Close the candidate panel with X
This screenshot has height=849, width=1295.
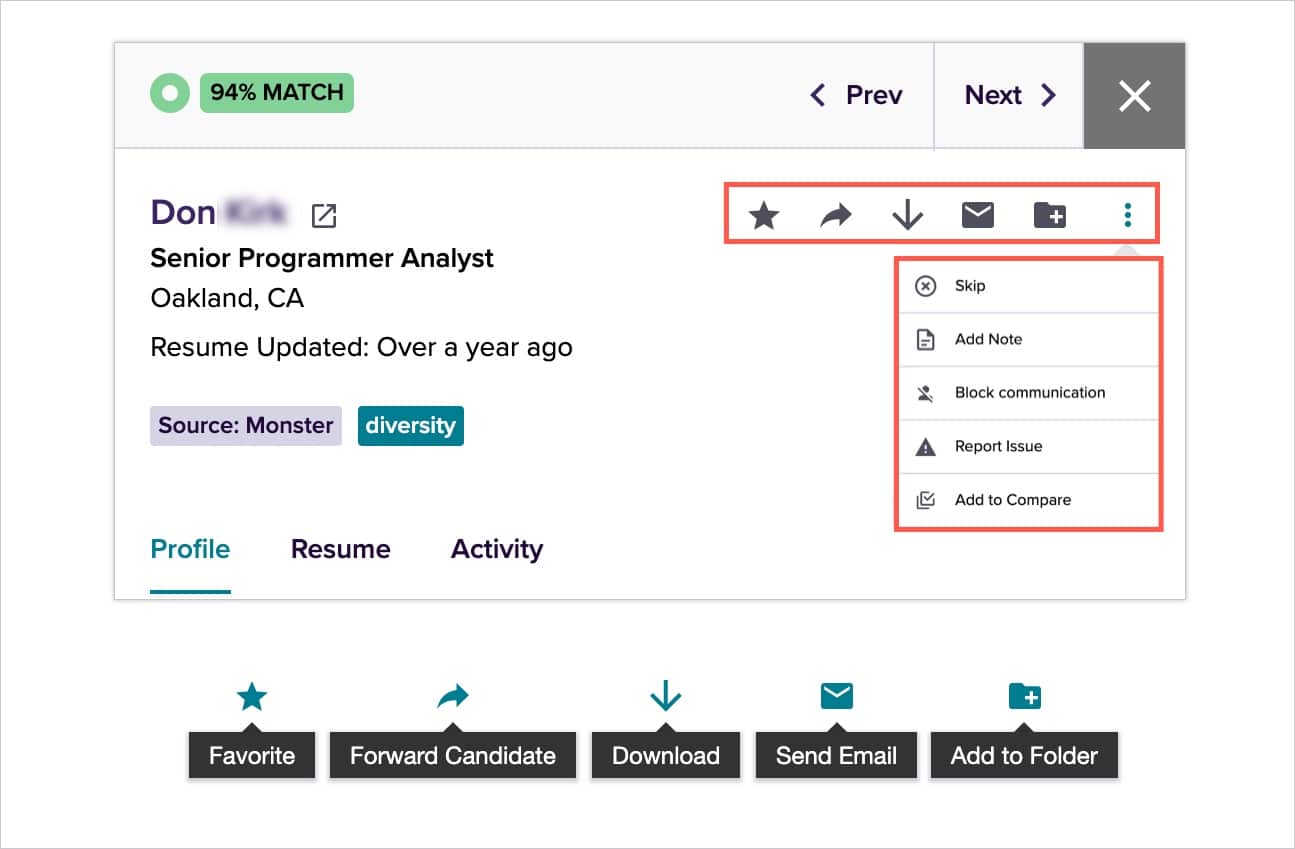click(1134, 96)
